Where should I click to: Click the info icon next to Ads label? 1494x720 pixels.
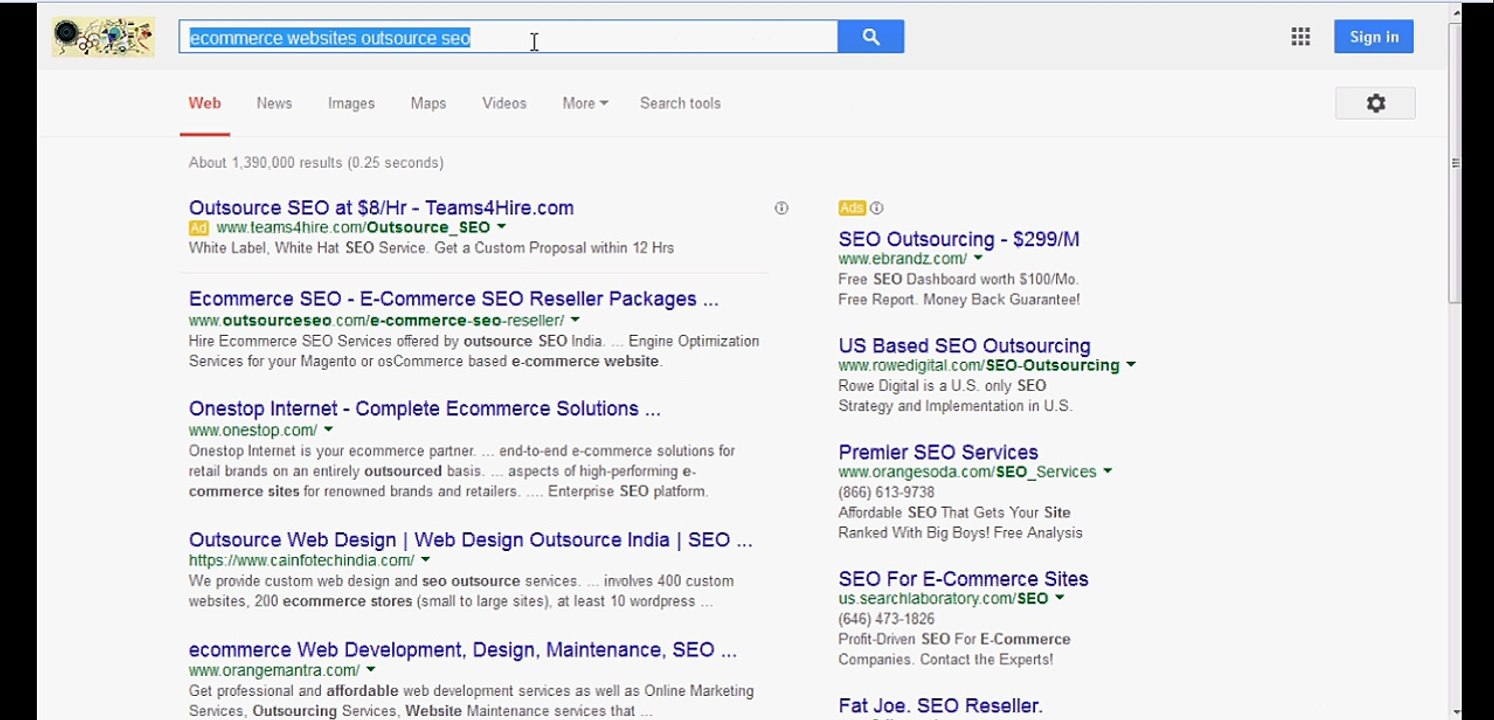[877, 208]
